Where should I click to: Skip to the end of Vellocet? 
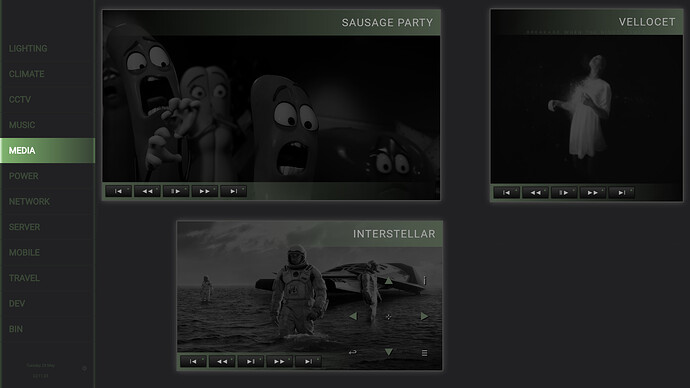[621, 193]
